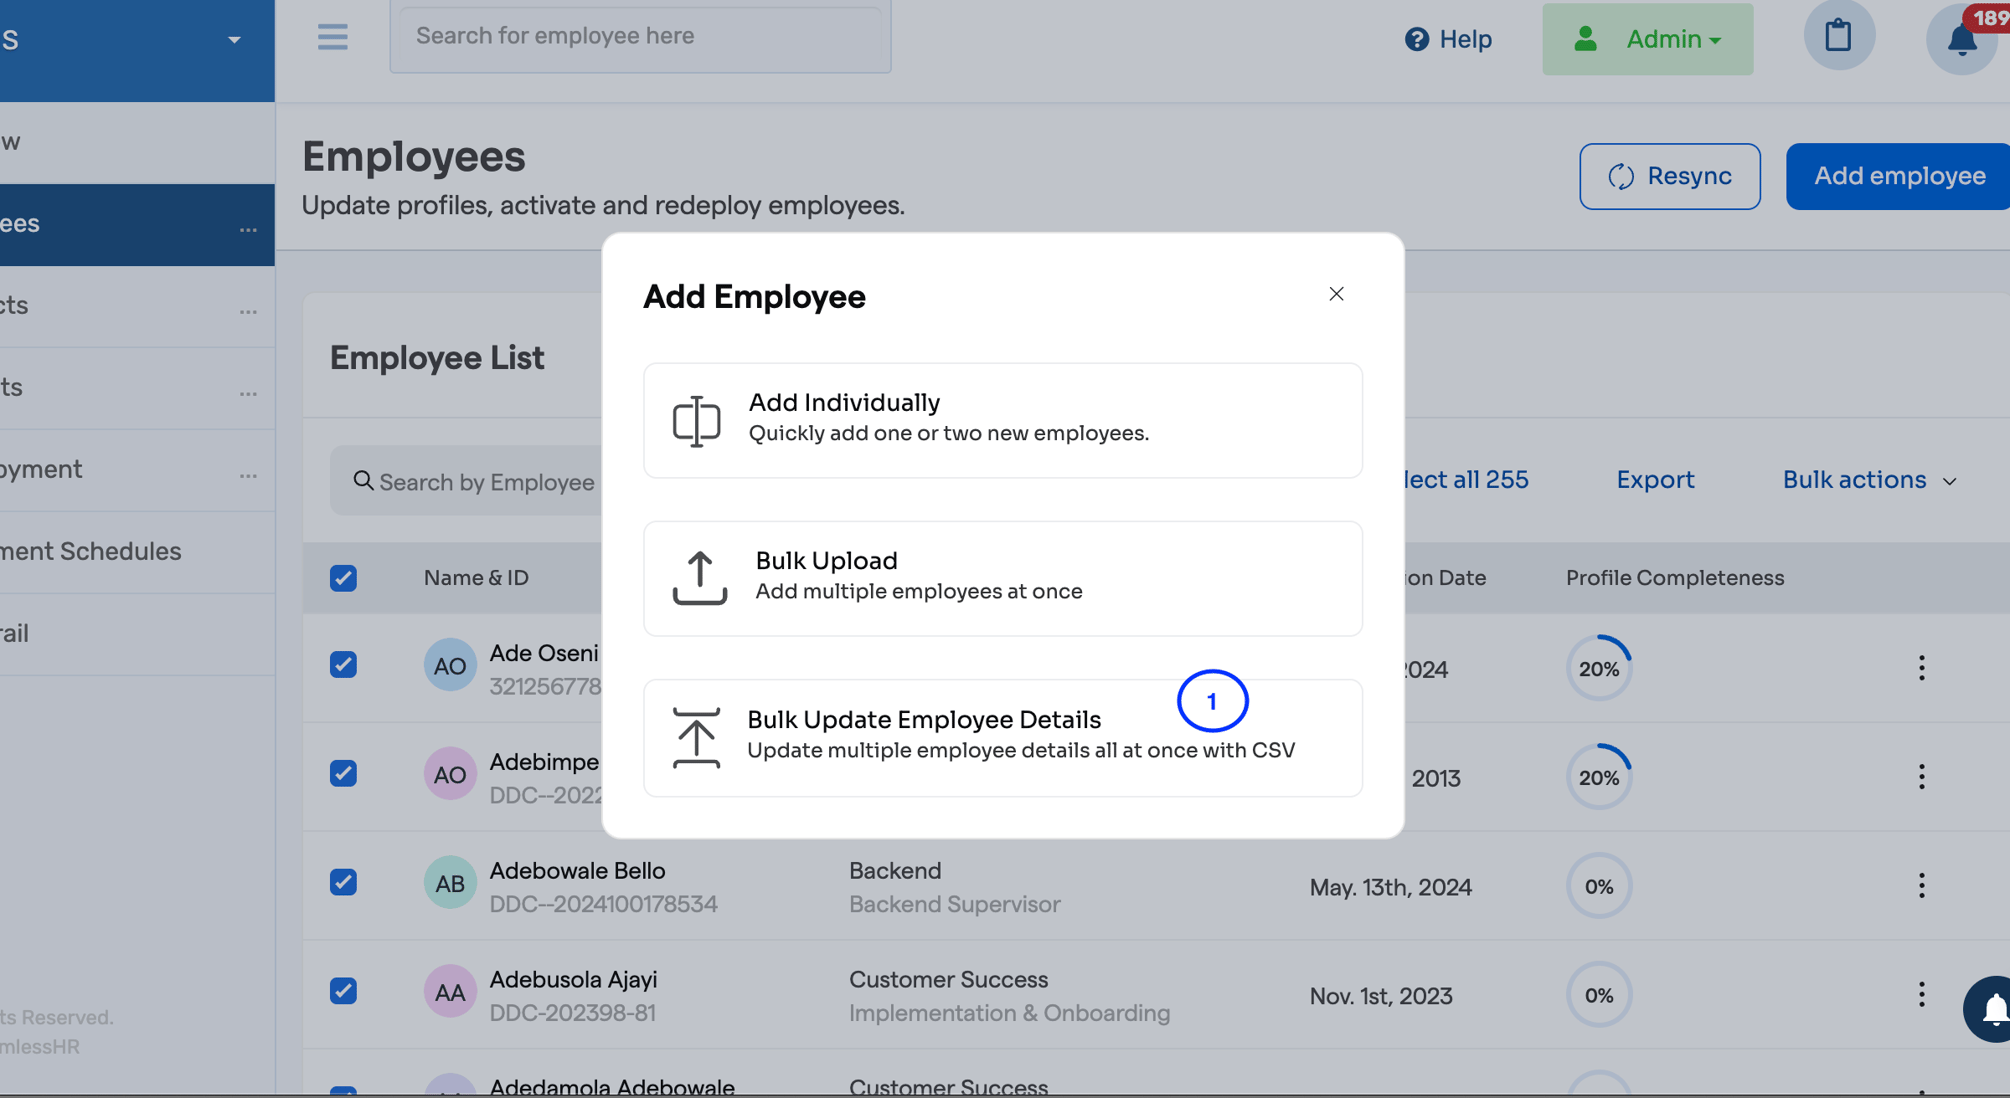This screenshot has width=2010, height=1098.
Task: Open the 'rail' sidebar item
Action: click(x=137, y=634)
